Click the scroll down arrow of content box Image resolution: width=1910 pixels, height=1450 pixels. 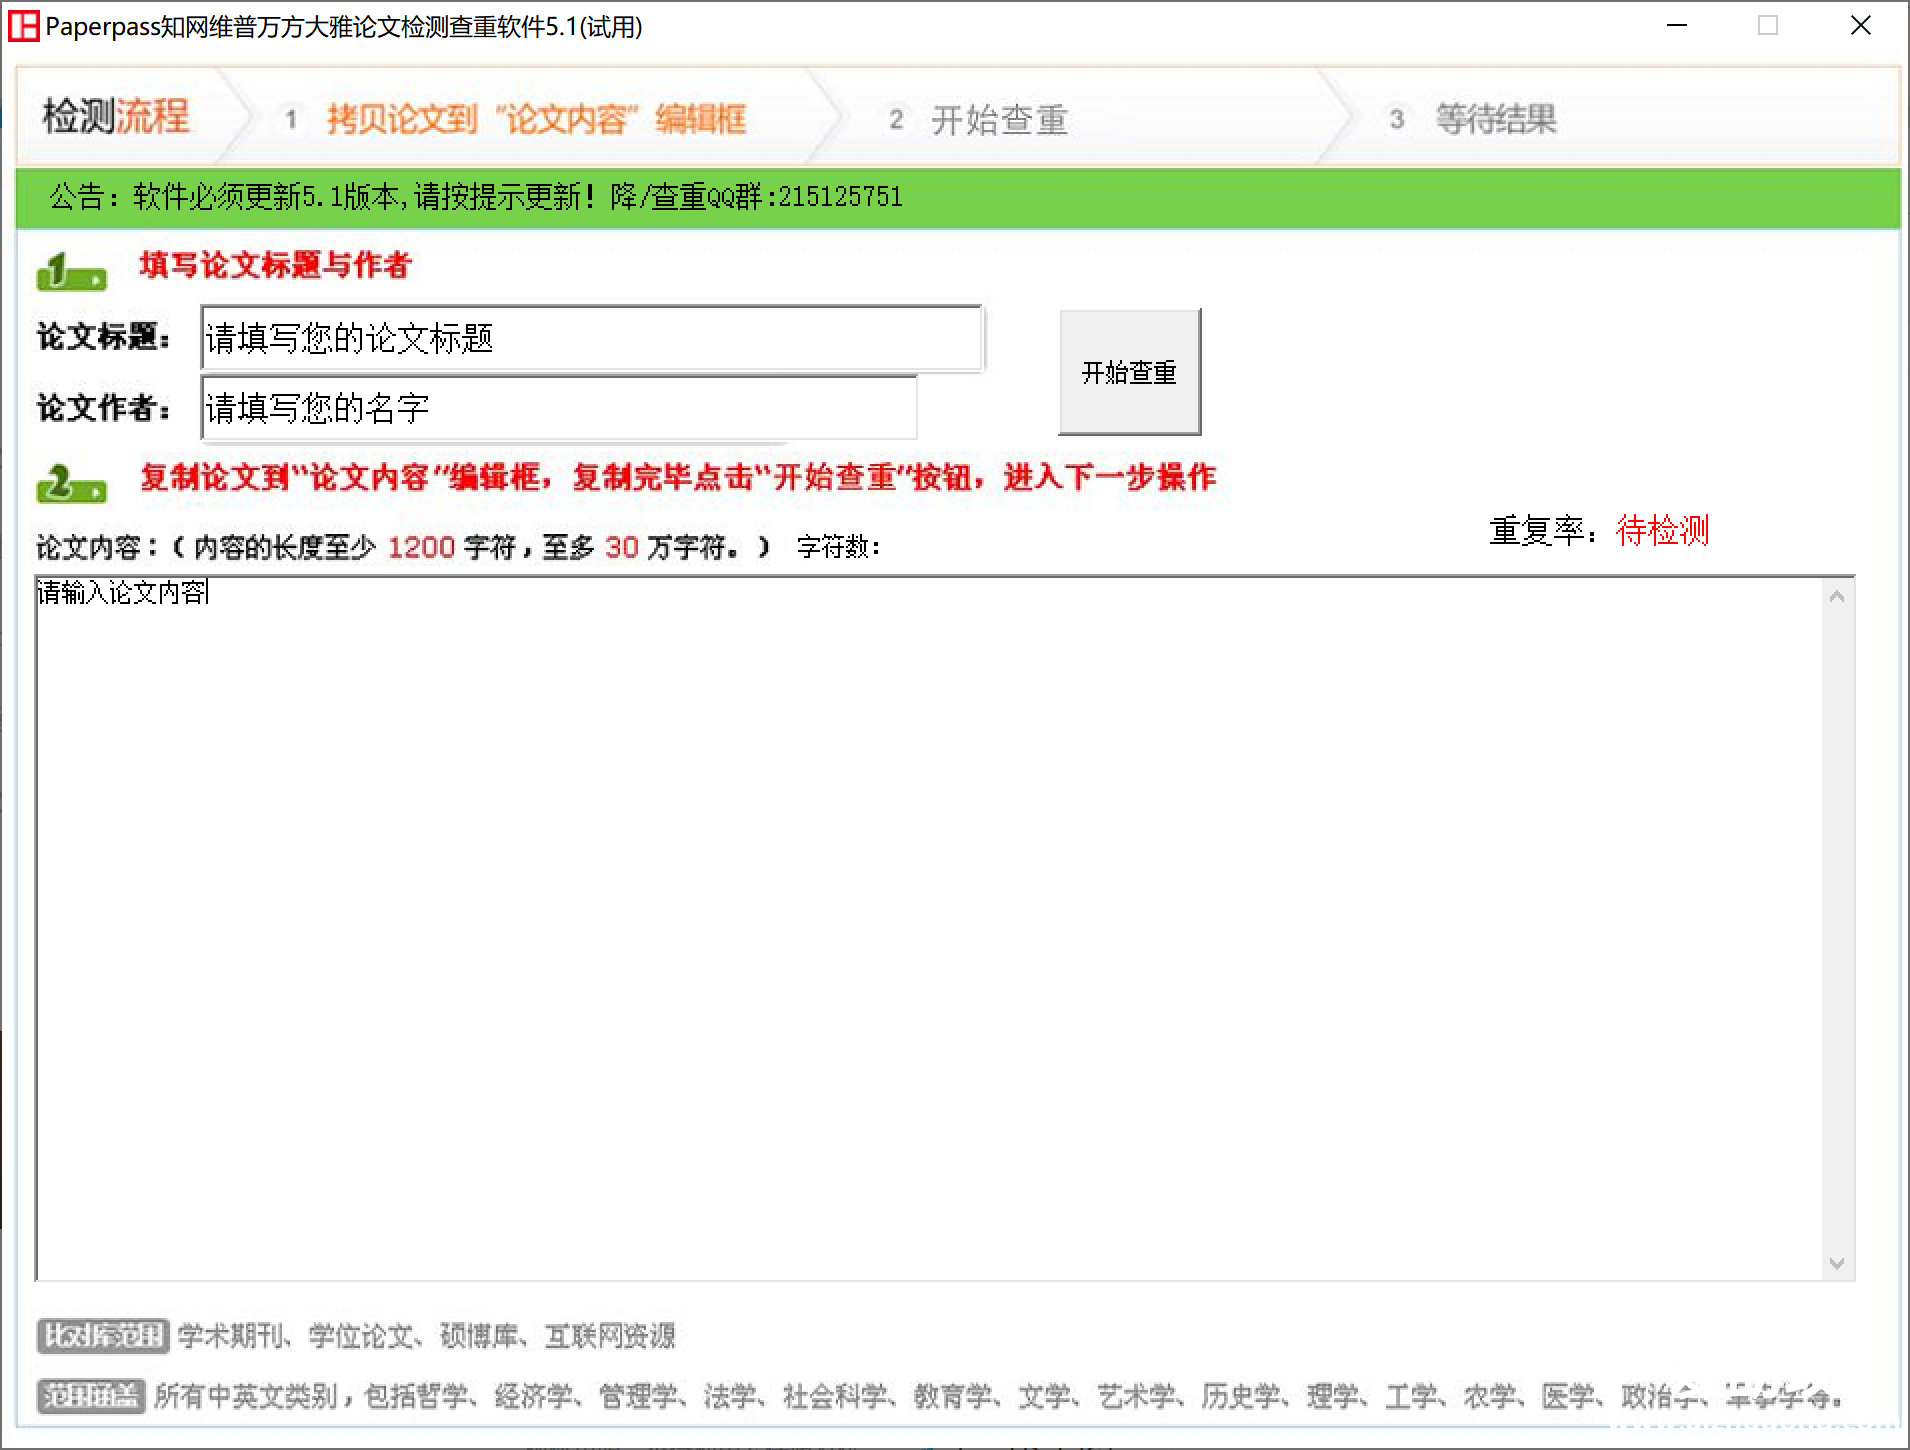[1837, 1264]
